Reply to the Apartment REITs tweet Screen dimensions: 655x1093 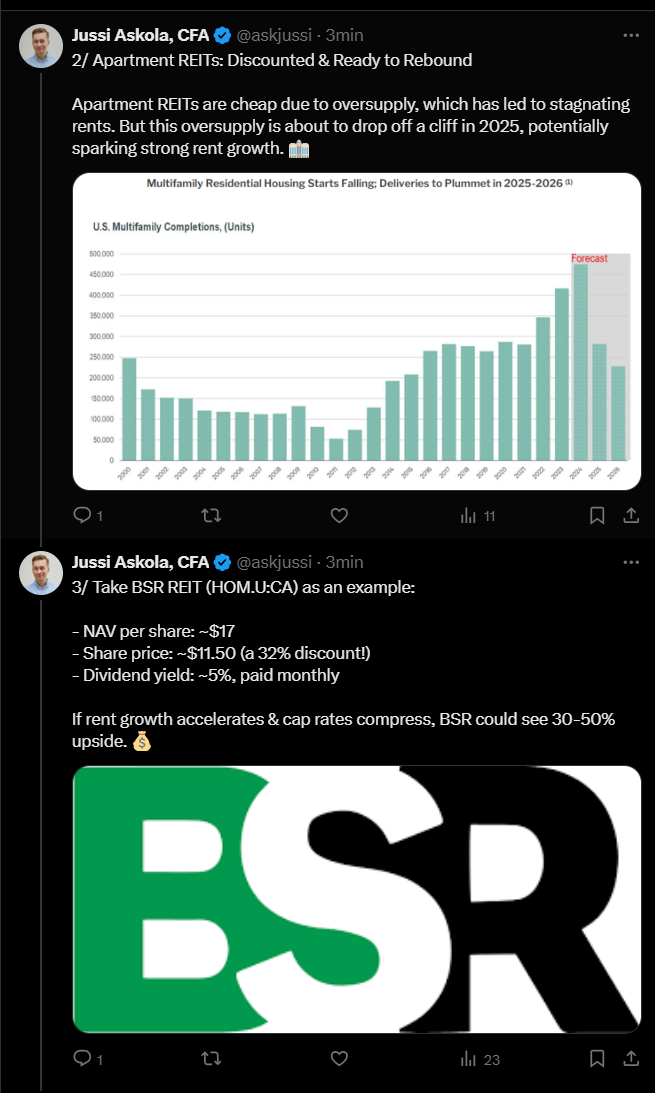pyautogui.click(x=83, y=515)
